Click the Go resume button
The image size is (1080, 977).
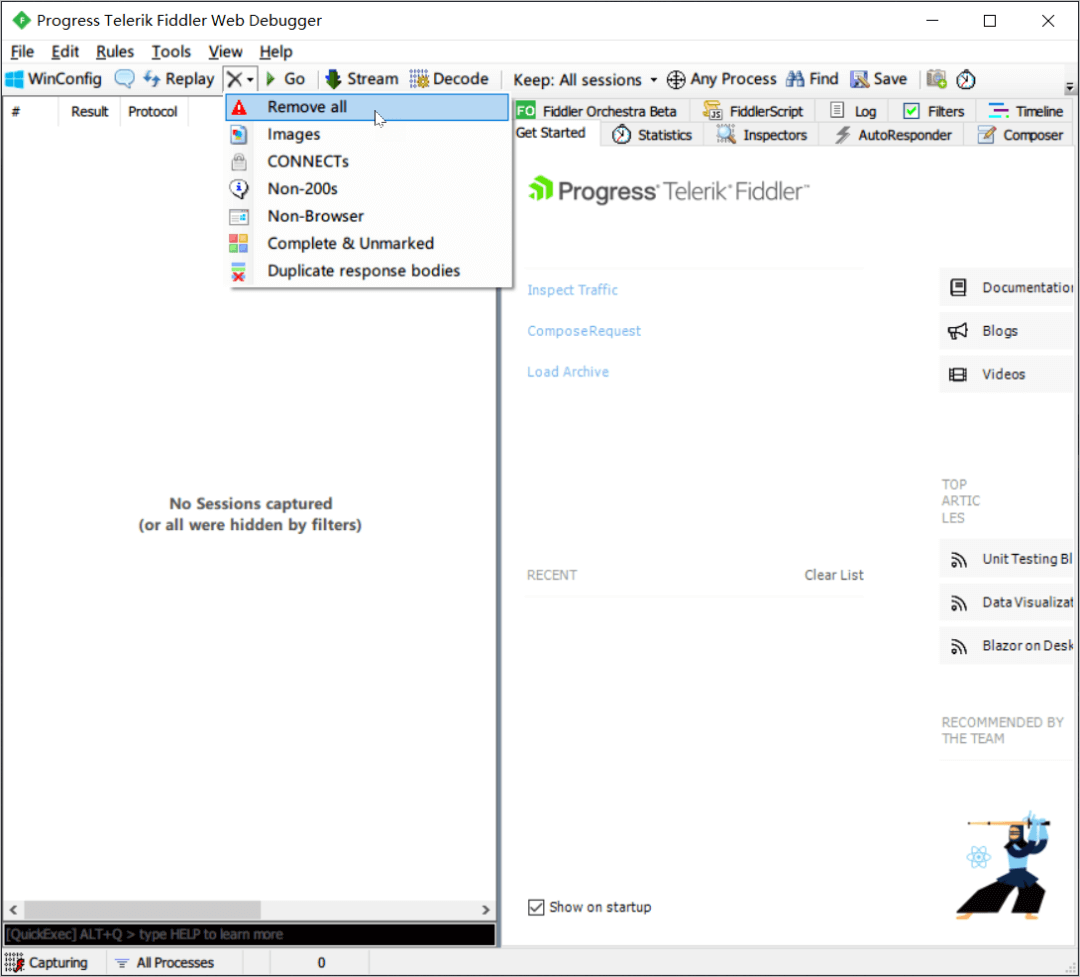(x=285, y=79)
